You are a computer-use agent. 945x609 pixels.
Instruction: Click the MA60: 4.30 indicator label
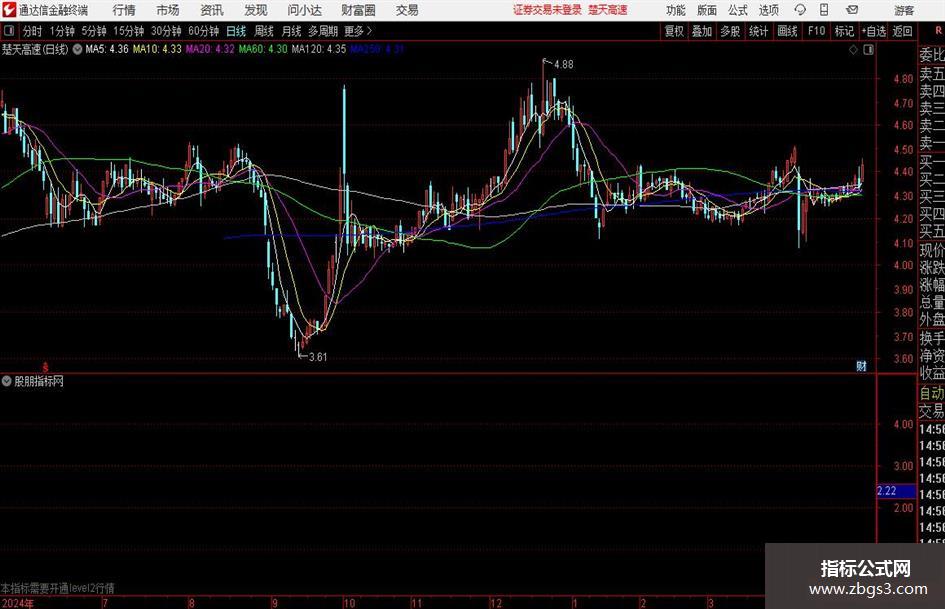click(x=263, y=49)
